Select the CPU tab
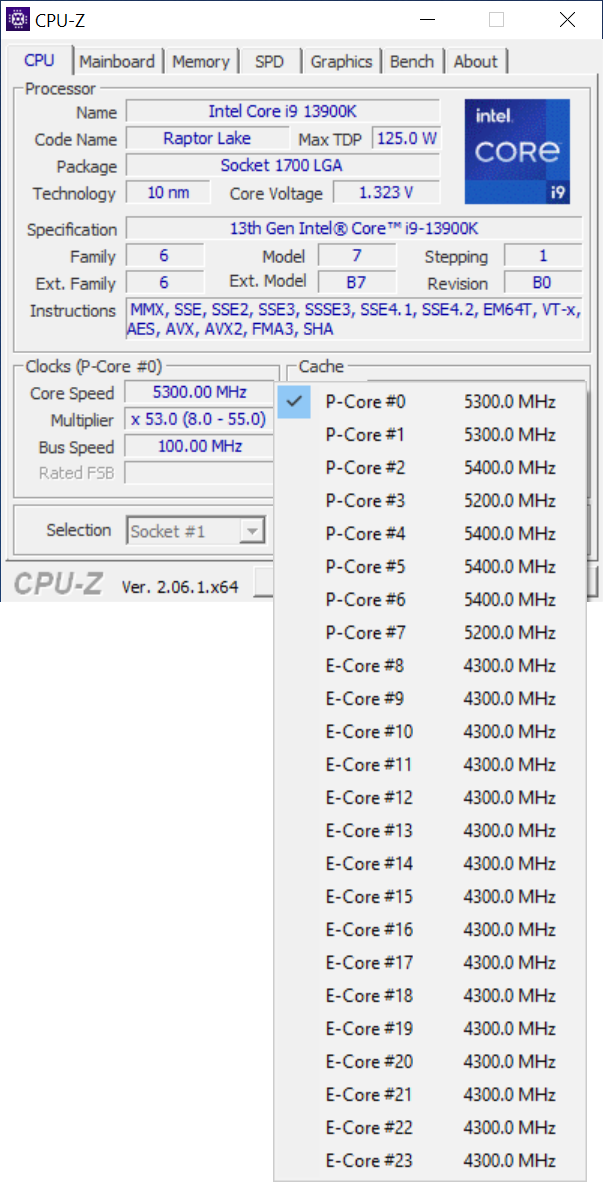 coord(39,60)
